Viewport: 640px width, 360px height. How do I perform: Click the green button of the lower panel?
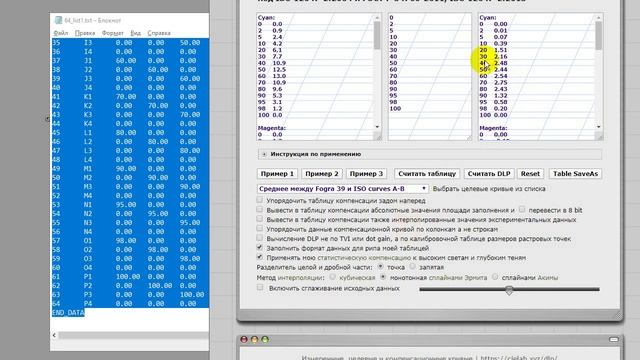click(x=265, y=339)
